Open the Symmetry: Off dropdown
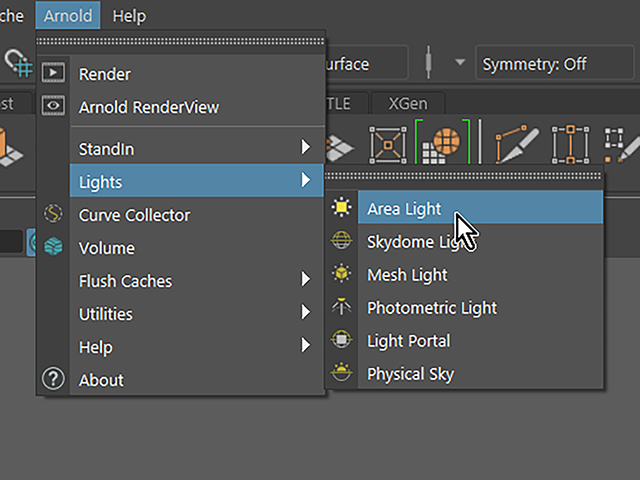 [x=554, y=64]
